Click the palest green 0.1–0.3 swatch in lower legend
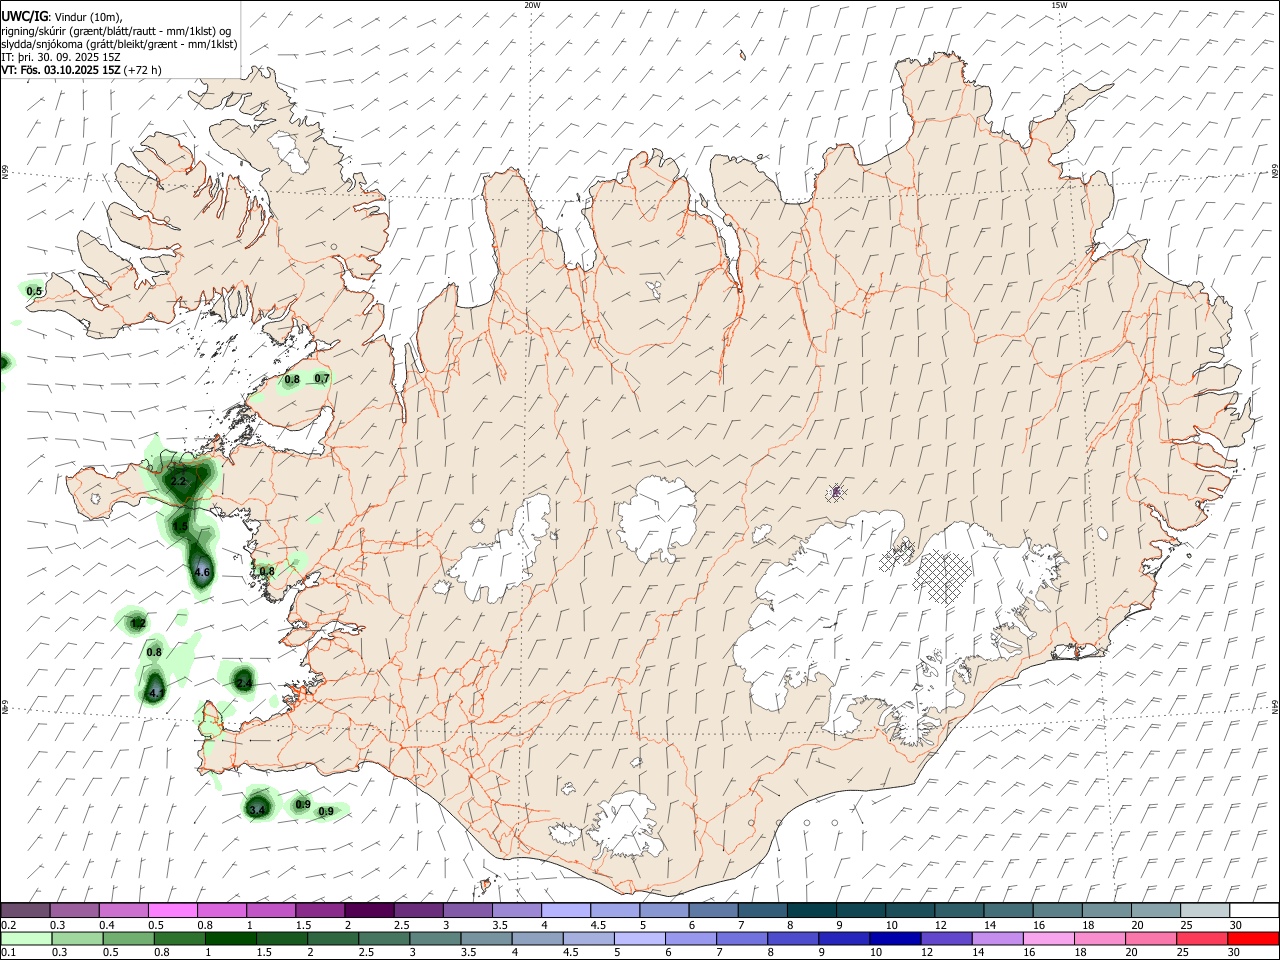This screenshot has width=1280, height=960. (27, 938)
